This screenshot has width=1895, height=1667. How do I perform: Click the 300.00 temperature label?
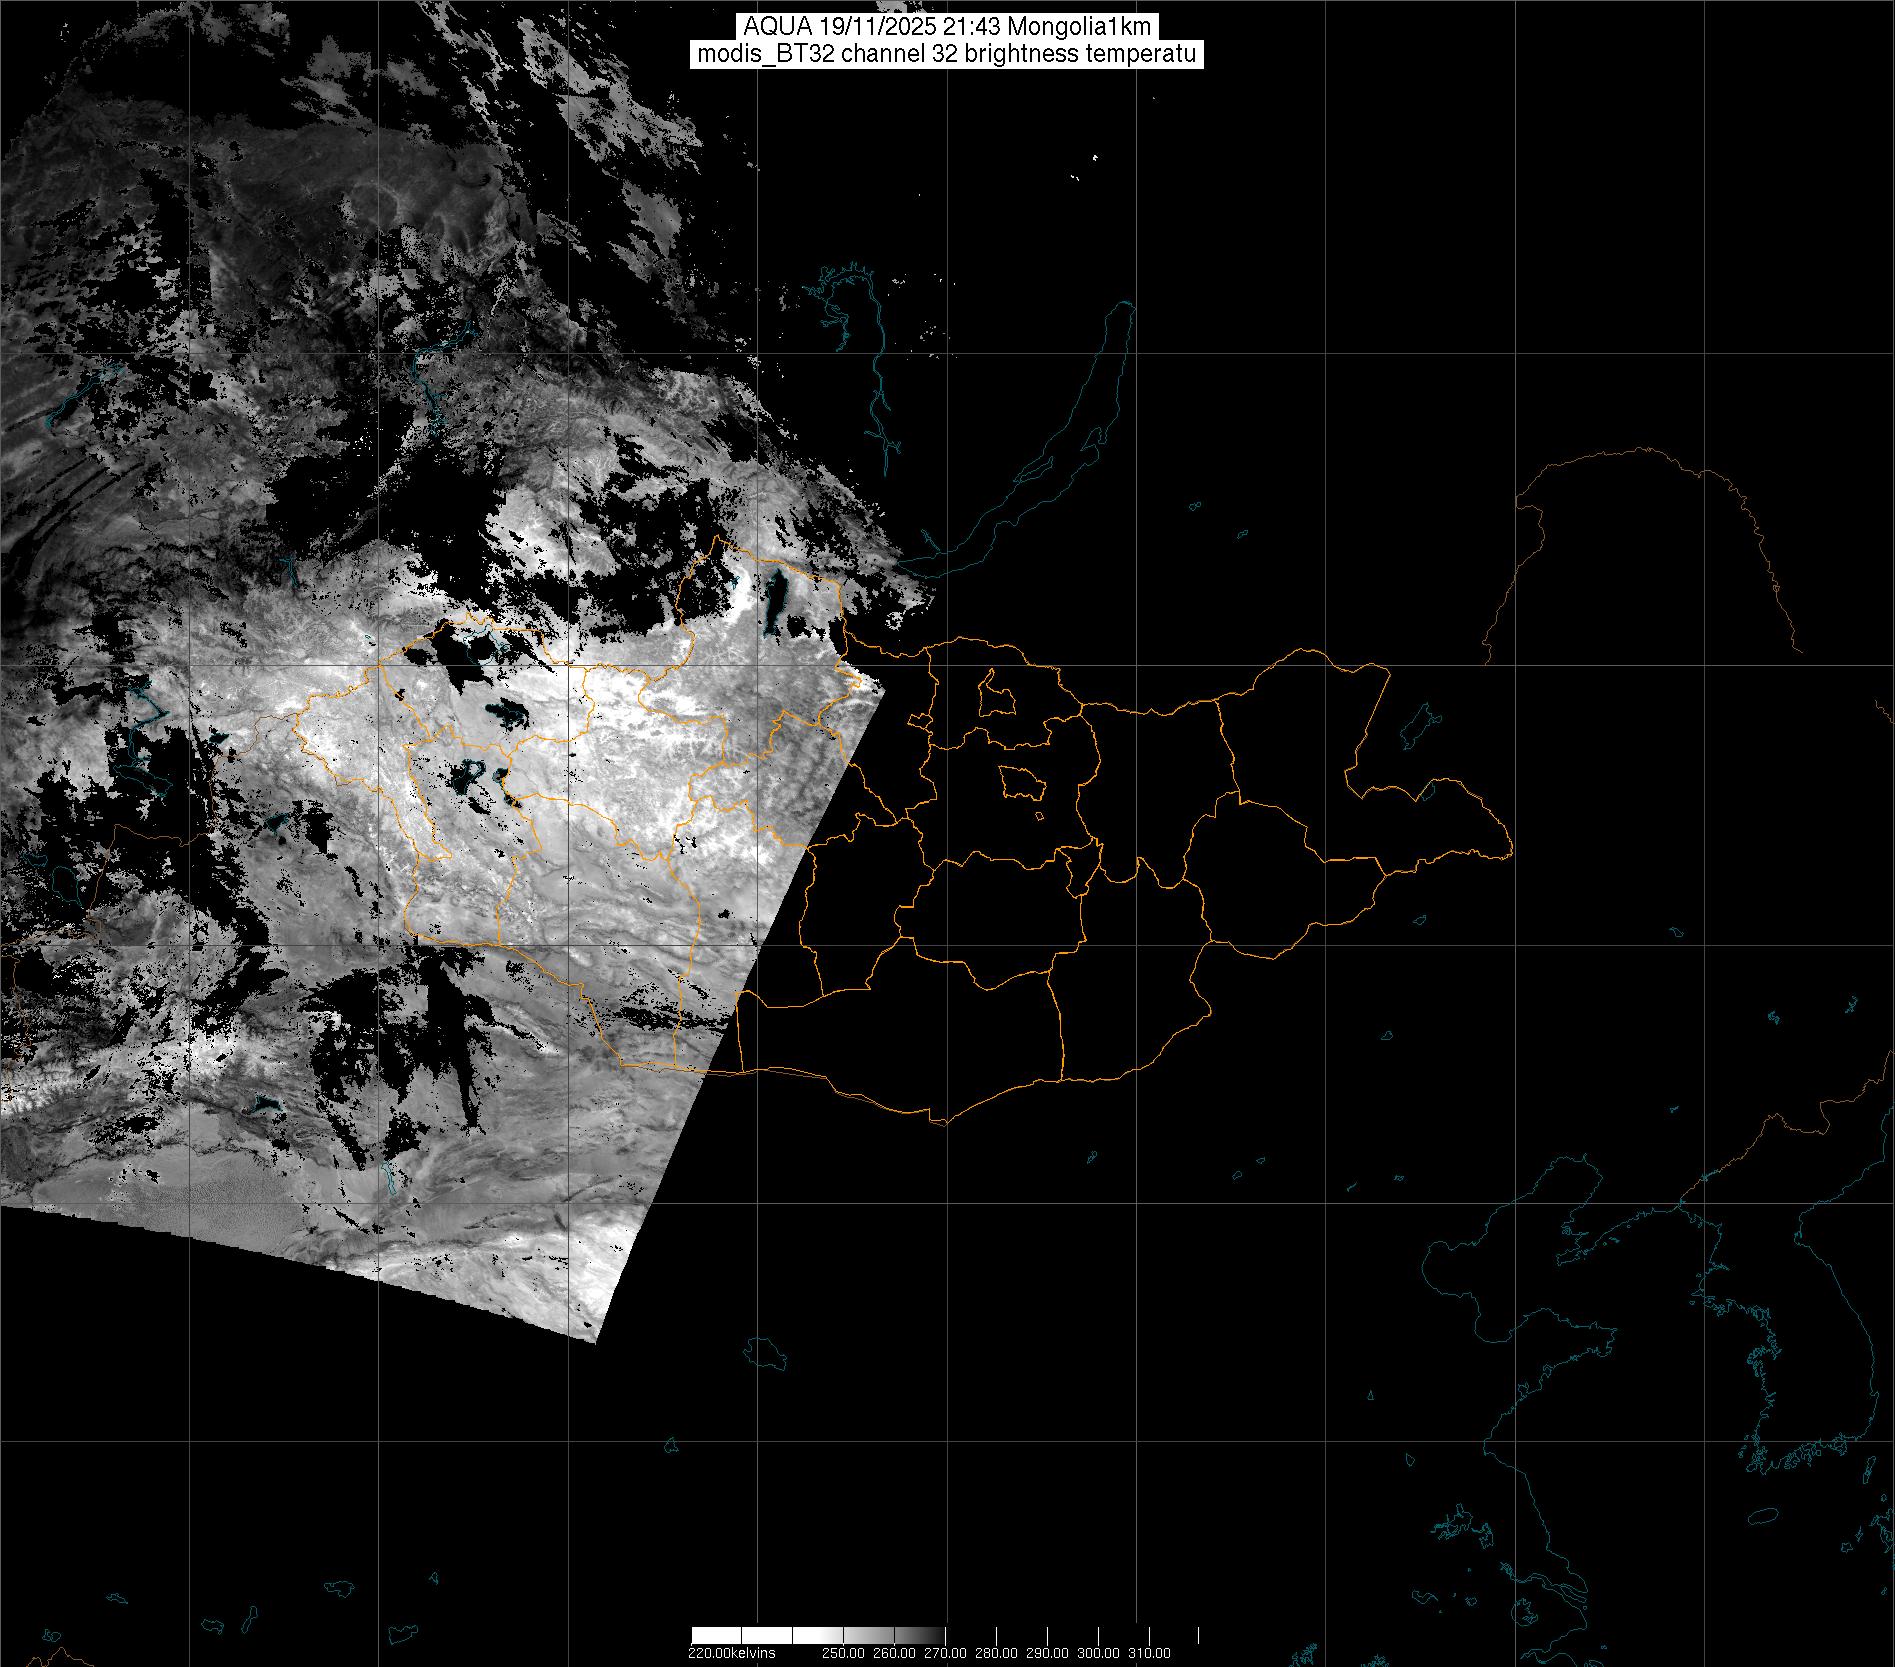click(1098, 1653)
